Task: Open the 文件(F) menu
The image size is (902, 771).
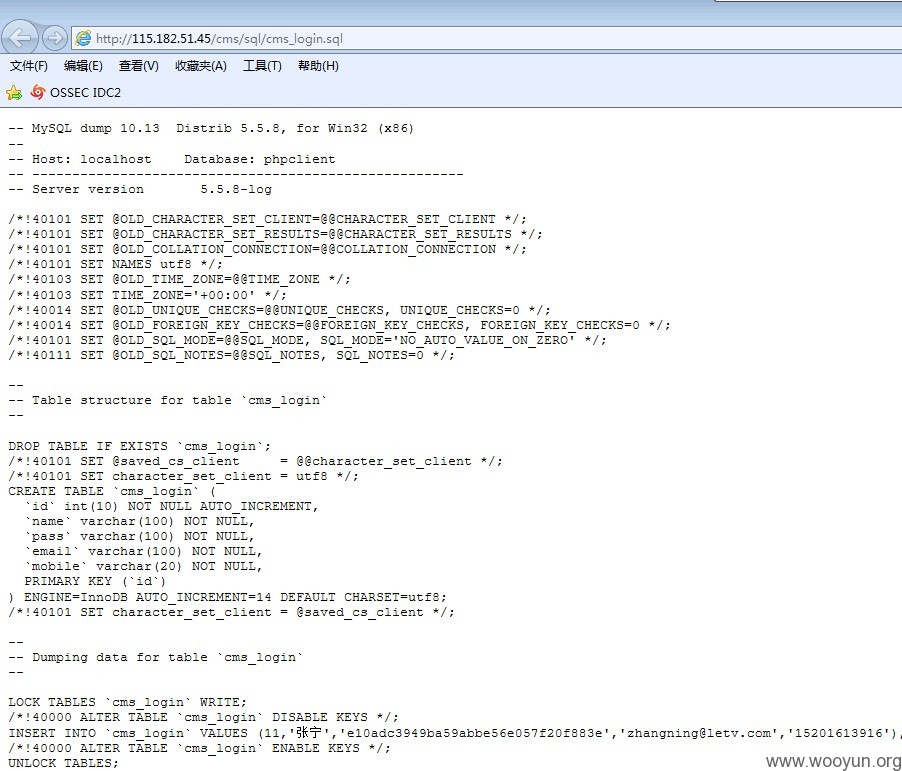Action: [29, 66]
